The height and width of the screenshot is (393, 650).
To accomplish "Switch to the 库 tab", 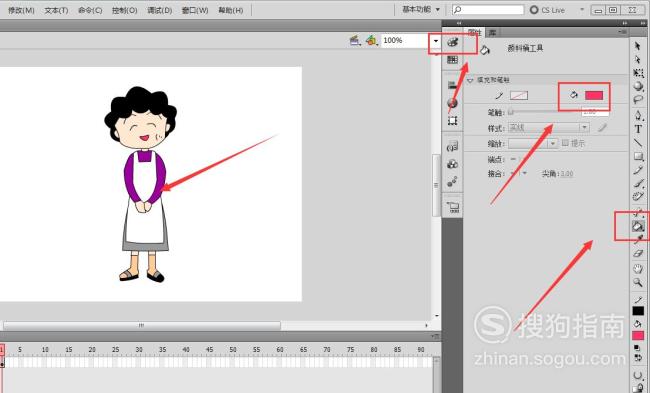I will coord(492,32).
